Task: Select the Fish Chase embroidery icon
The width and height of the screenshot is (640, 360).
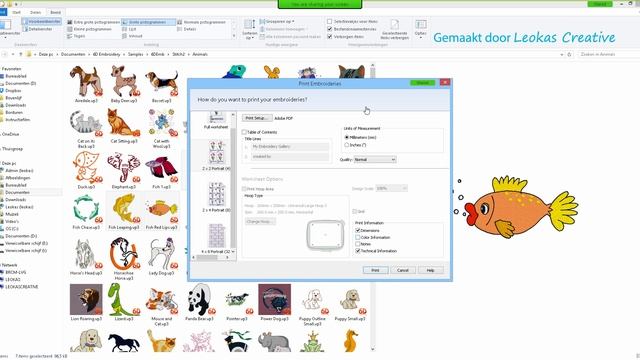Action: 86,211
